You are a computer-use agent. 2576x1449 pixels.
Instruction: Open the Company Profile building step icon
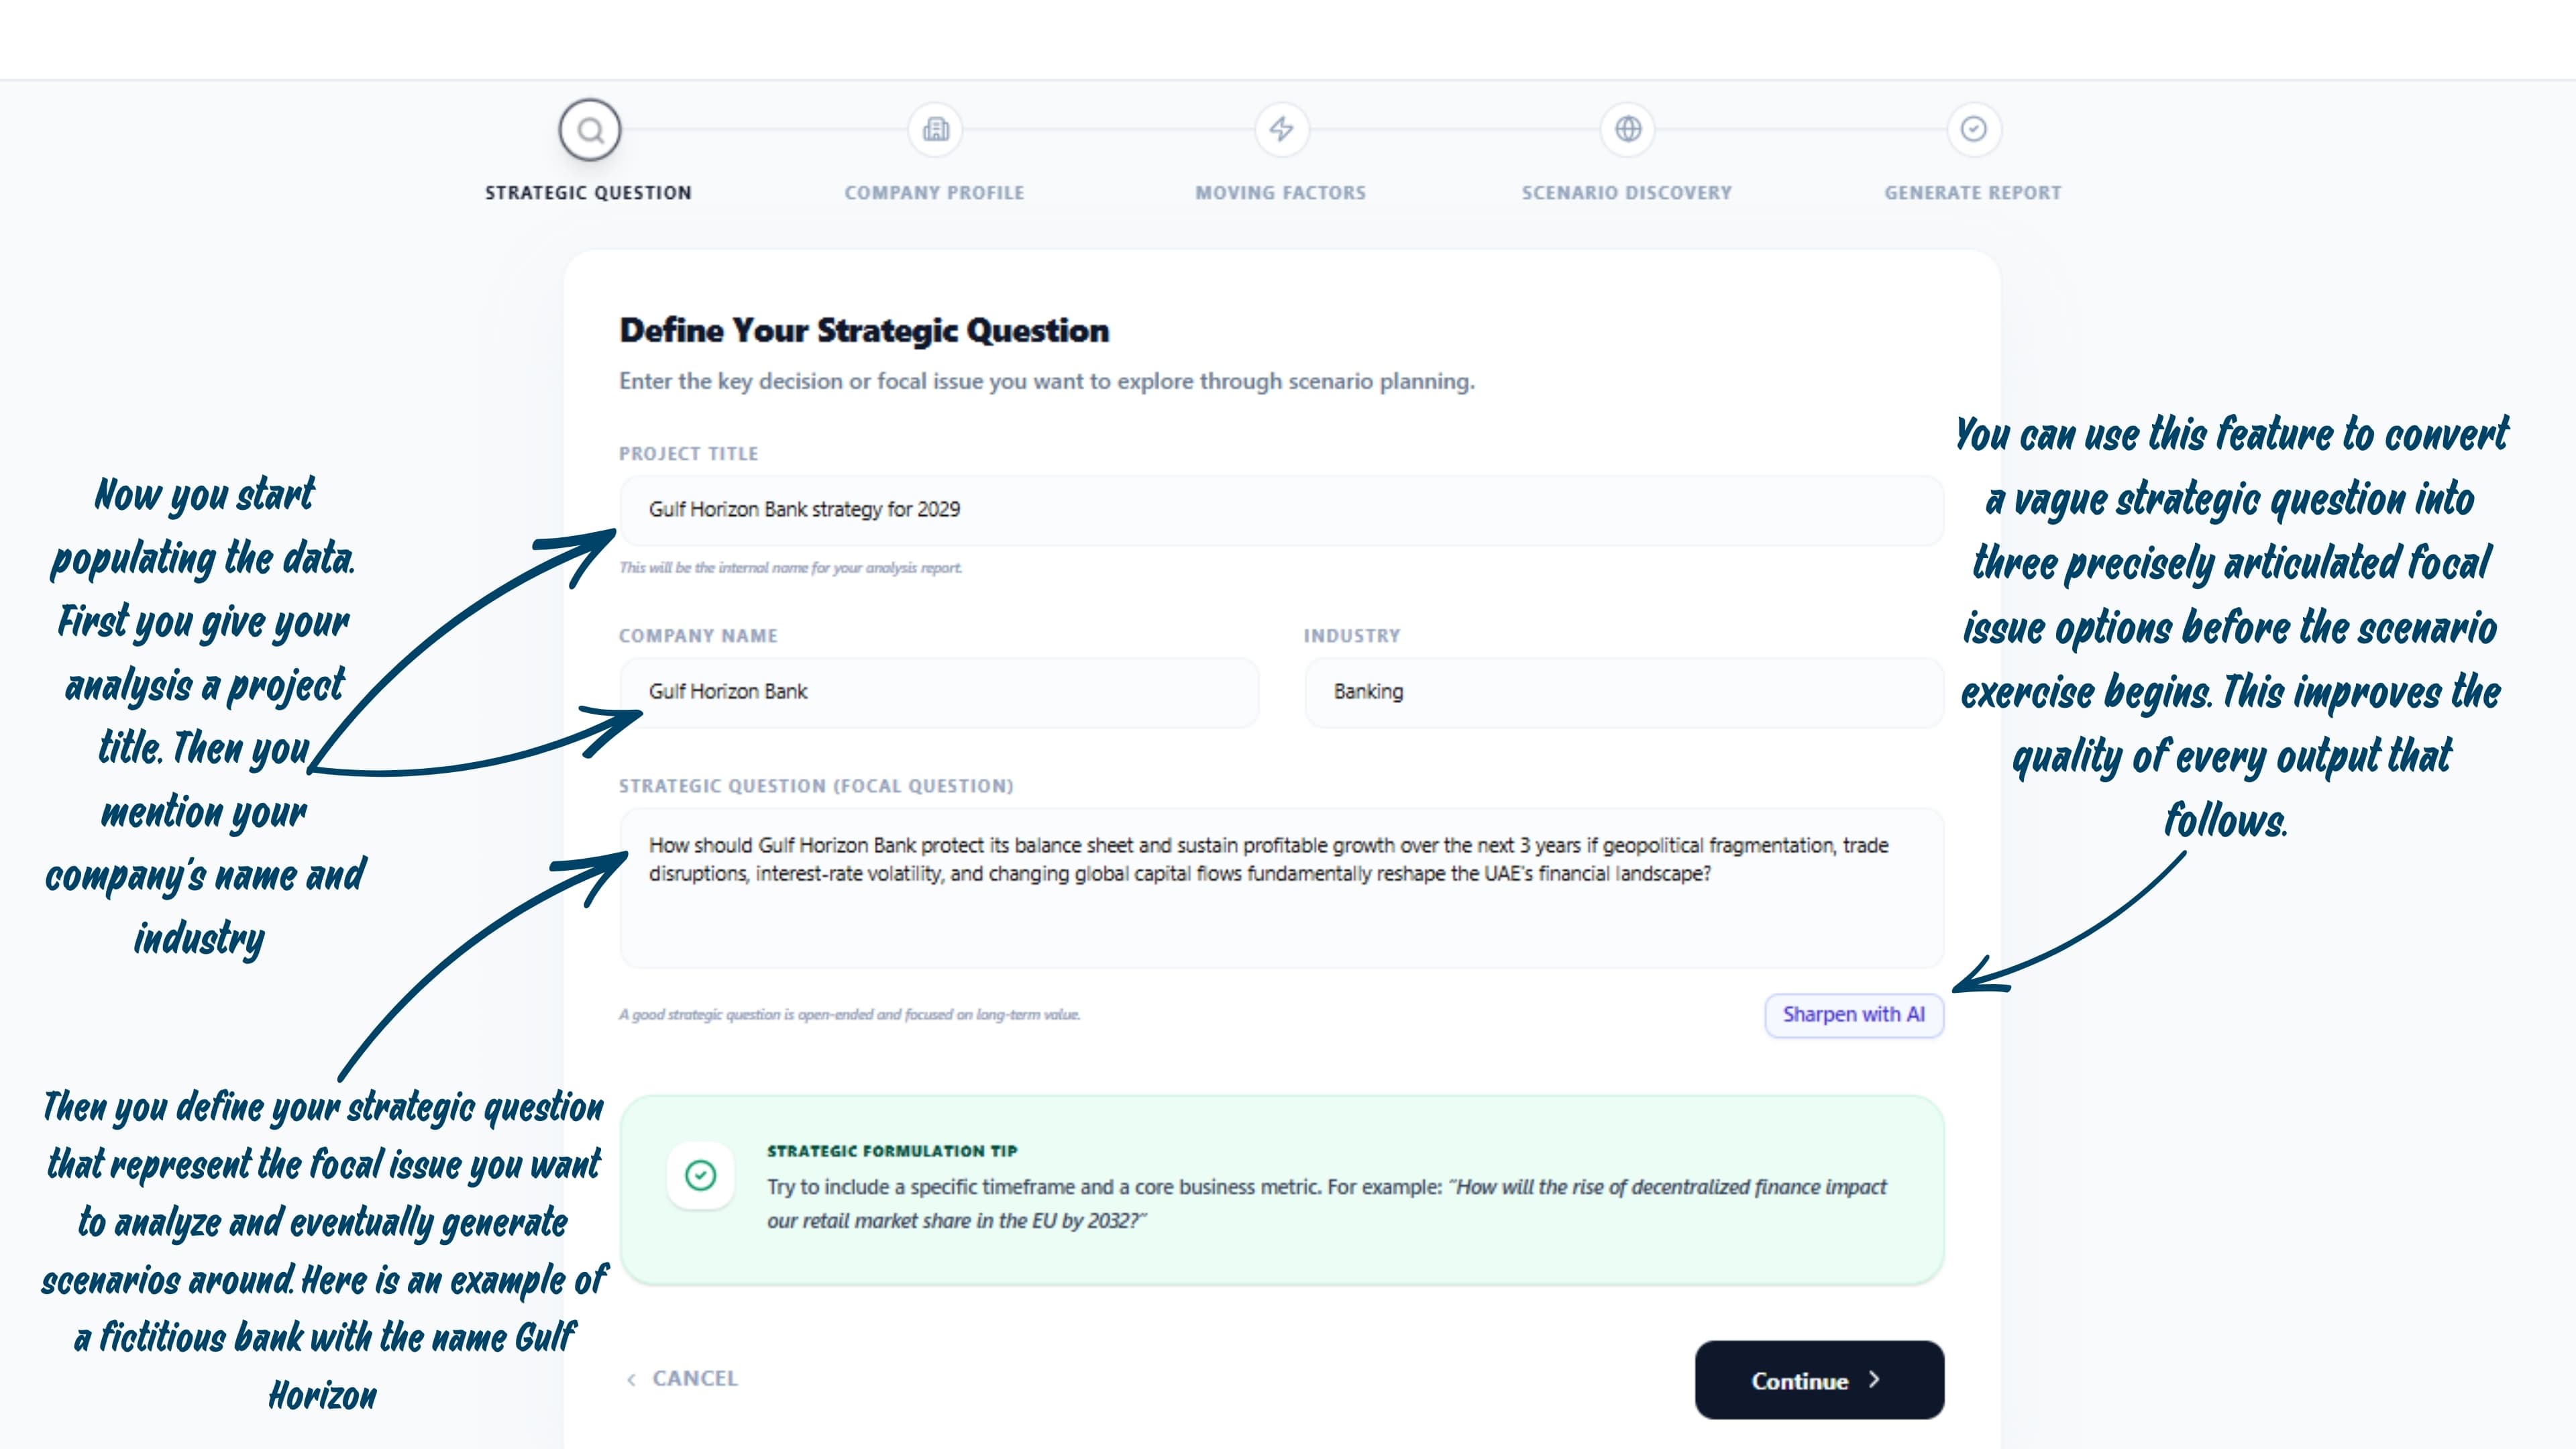(936, 129)
